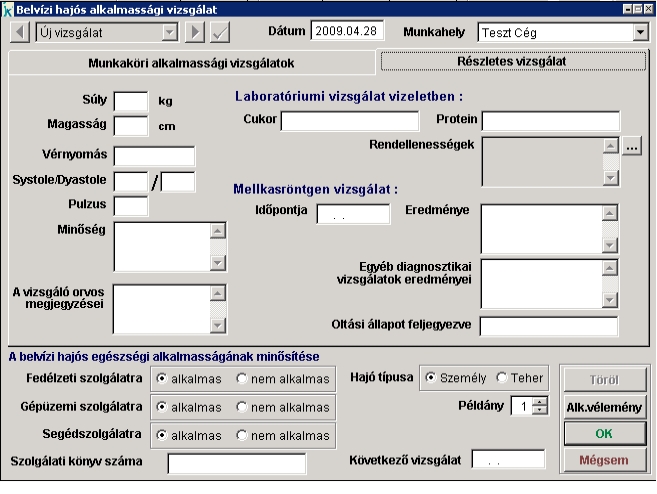Select alkalmas for Gépüzemi szolgálatra
Screen dimensions: 657x494
point(161,407)
